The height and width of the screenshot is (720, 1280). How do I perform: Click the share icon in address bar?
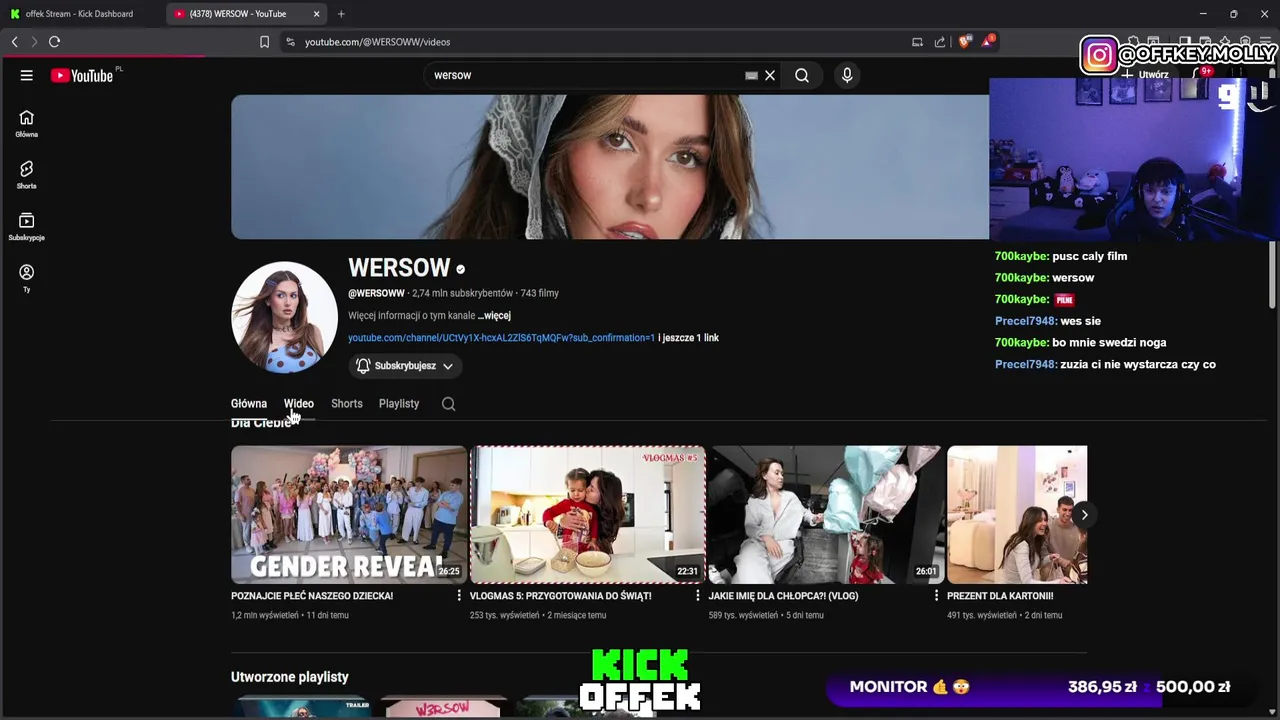(940, 42)
